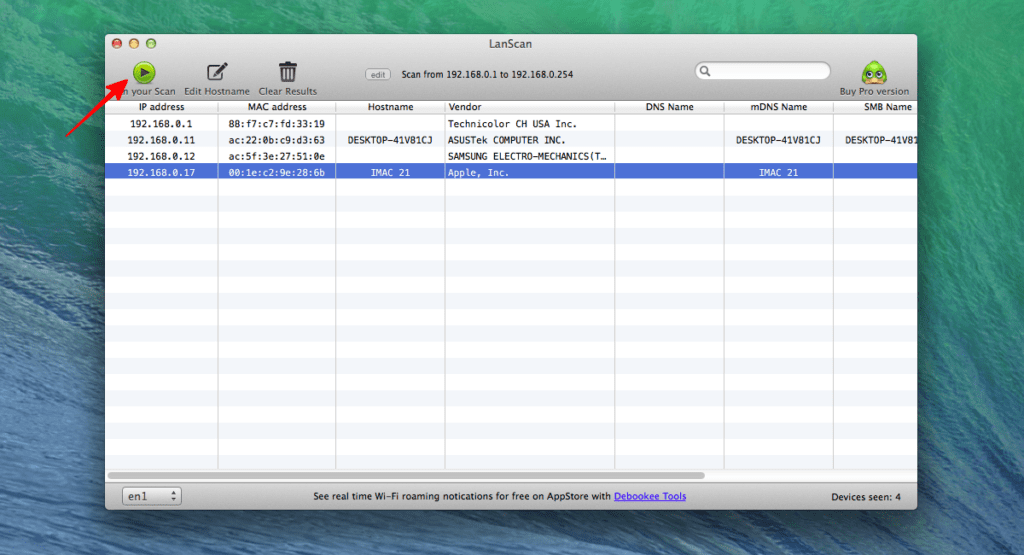Open the en1 network interface dropdown
The height and width of the screenshot is (555, 1024).
[151, 496]
